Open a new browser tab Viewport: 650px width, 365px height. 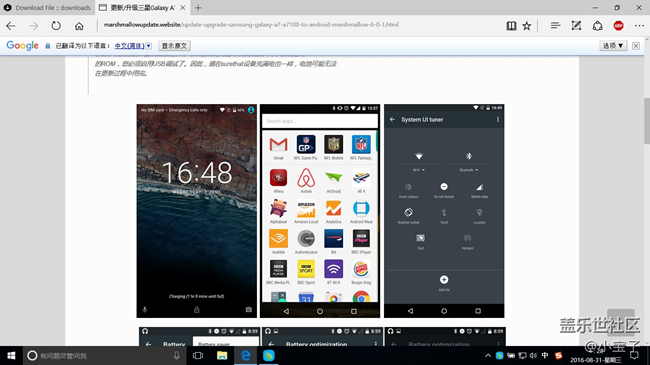(x=198, y=7)
